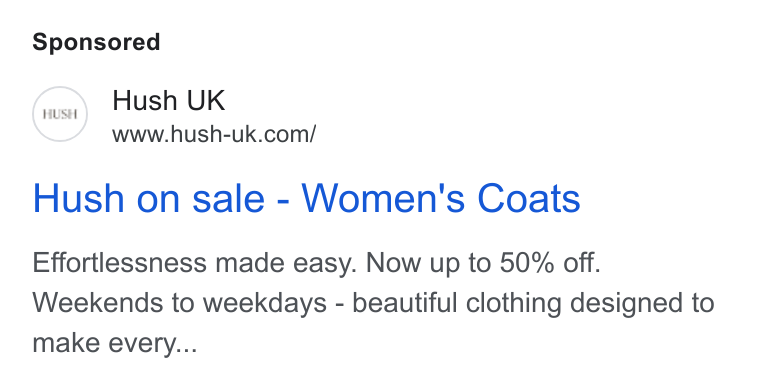Tap the HUSH lettering inside the logo circle
The width and height of the screenshot is (760, 386).
coord(60,114)
